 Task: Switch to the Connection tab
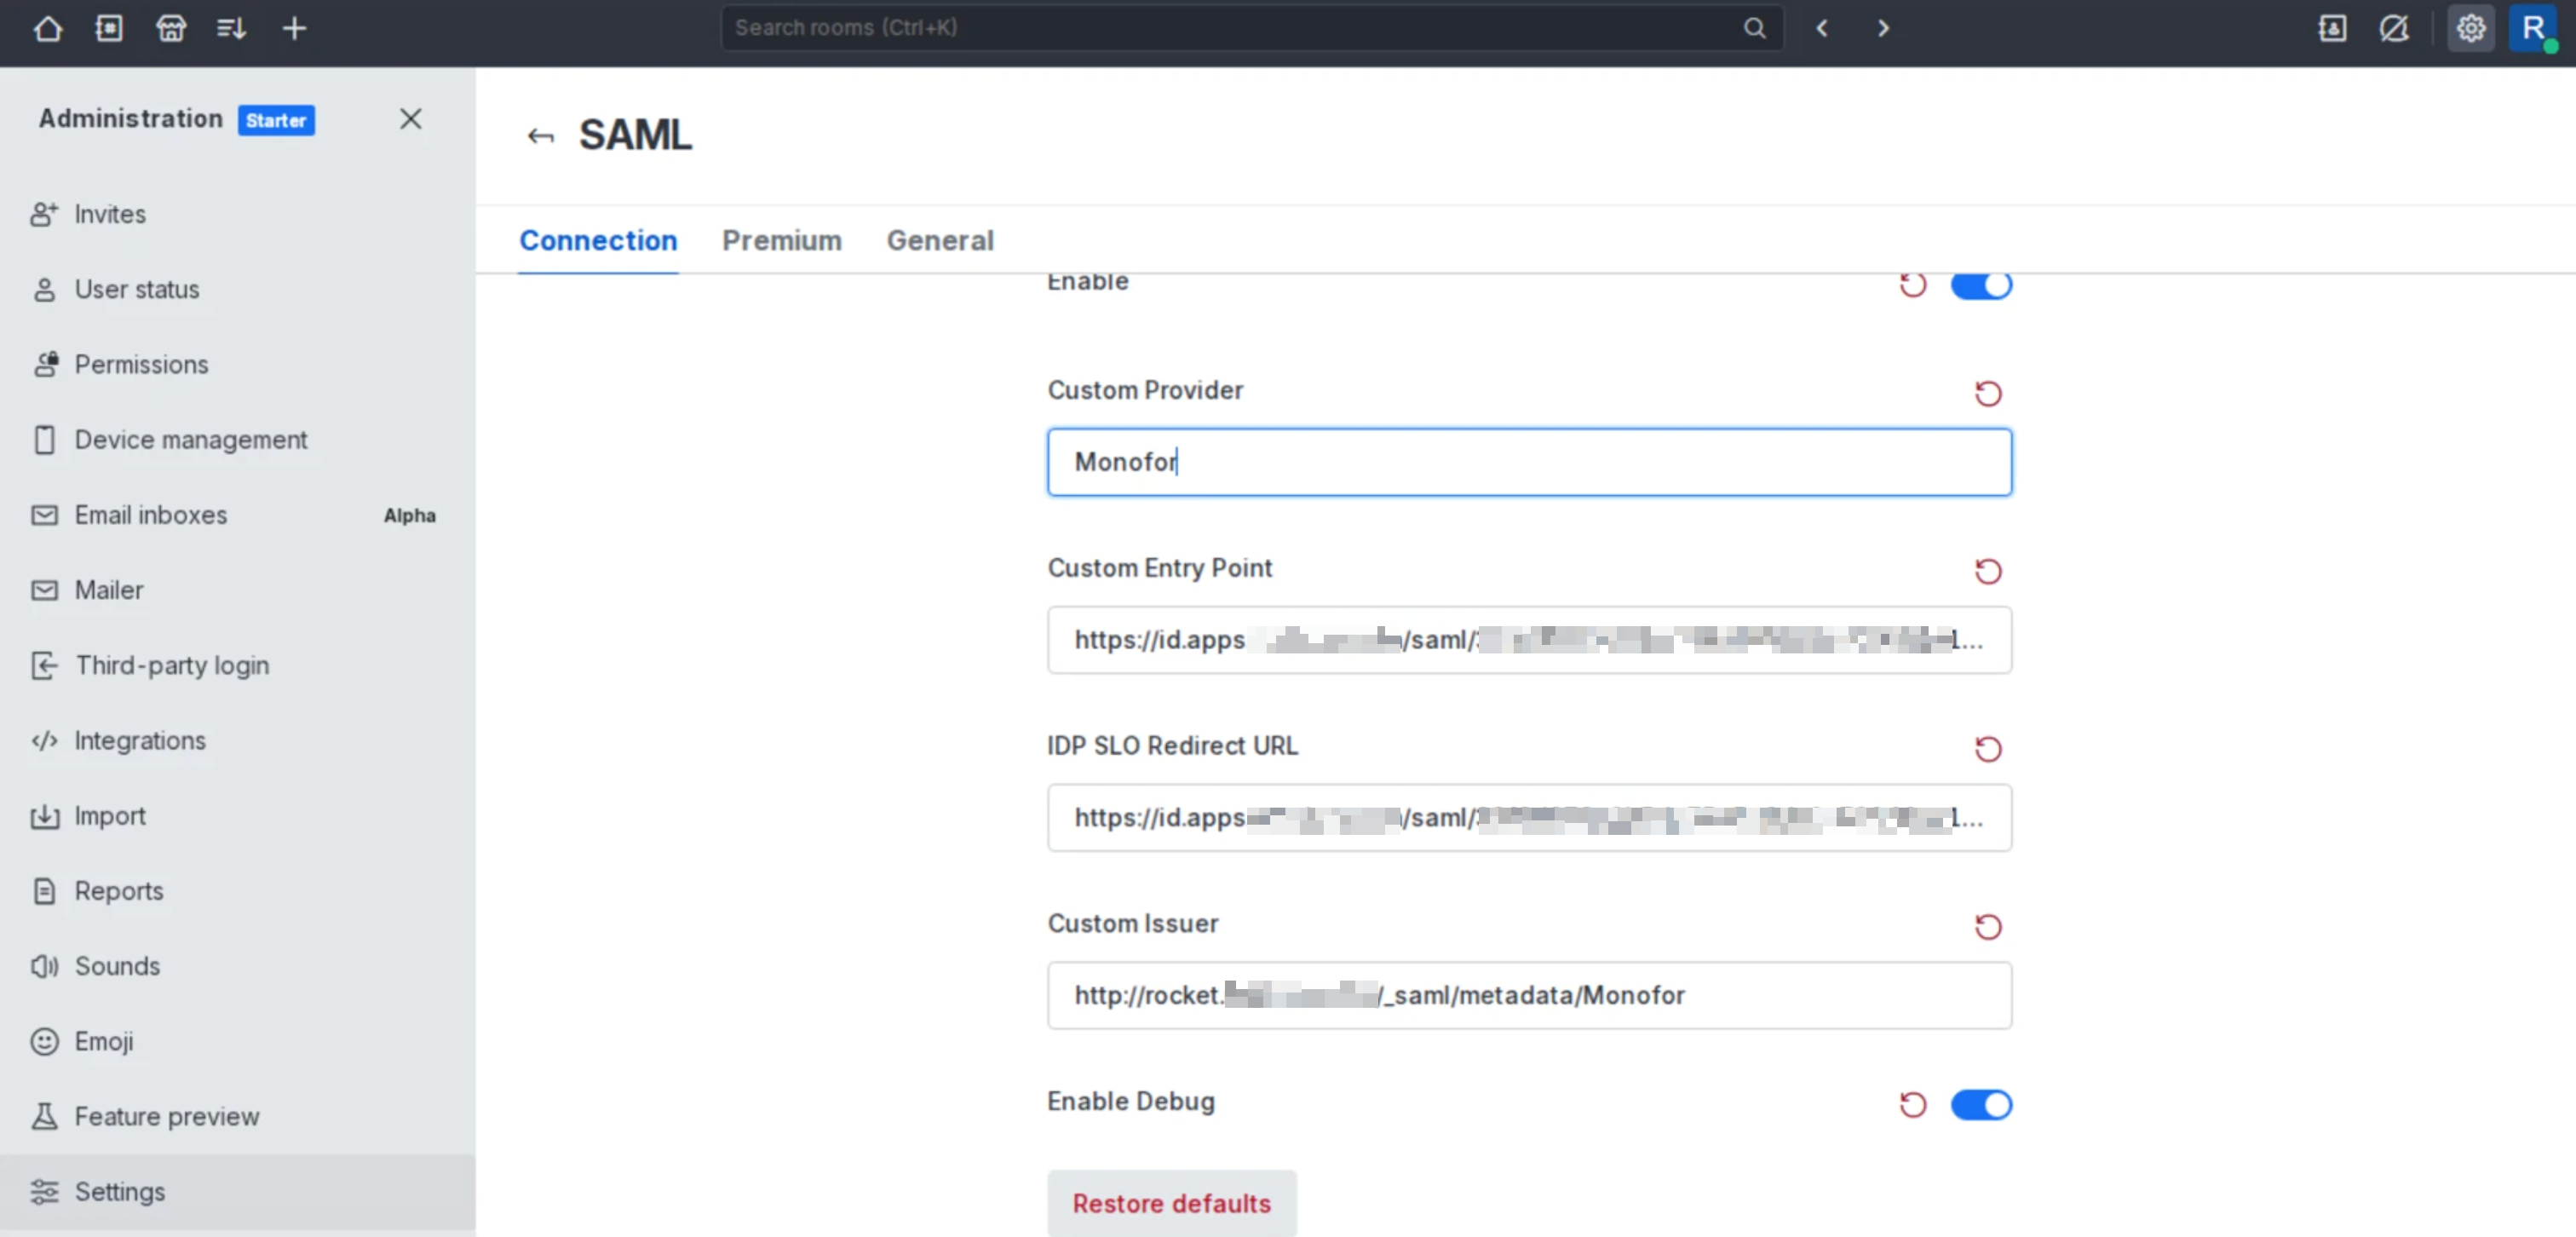click(x=598, y=240)
